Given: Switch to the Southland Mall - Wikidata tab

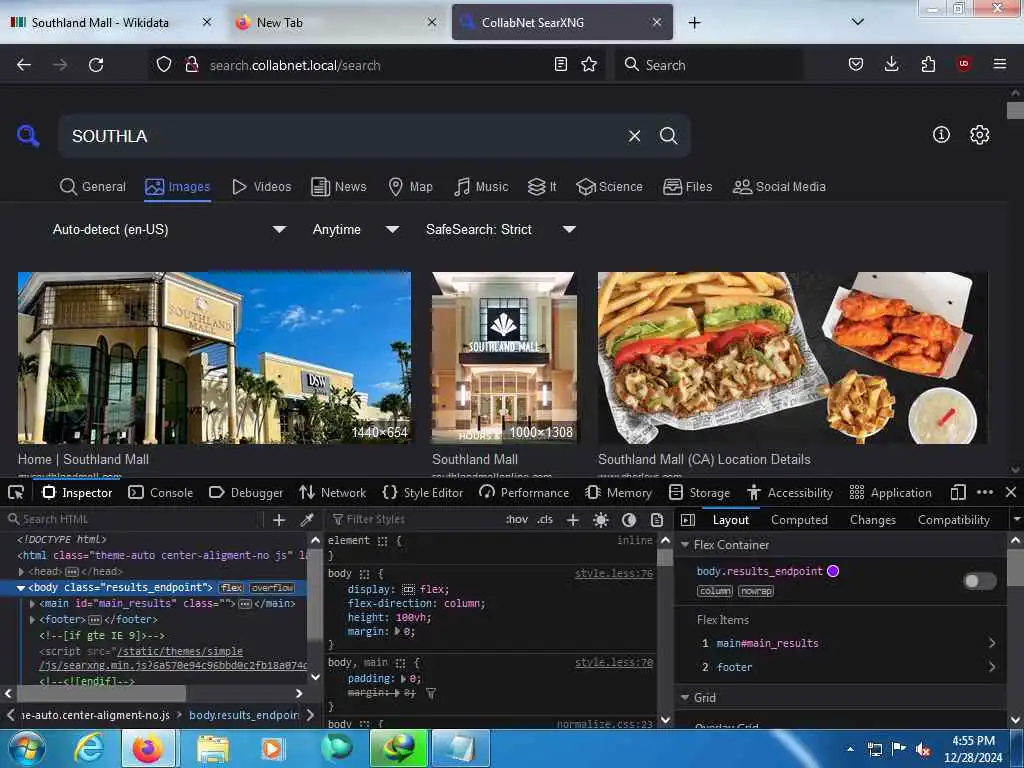Looking at the screenshot, I should pyautogui.click(x=110, y=22).
